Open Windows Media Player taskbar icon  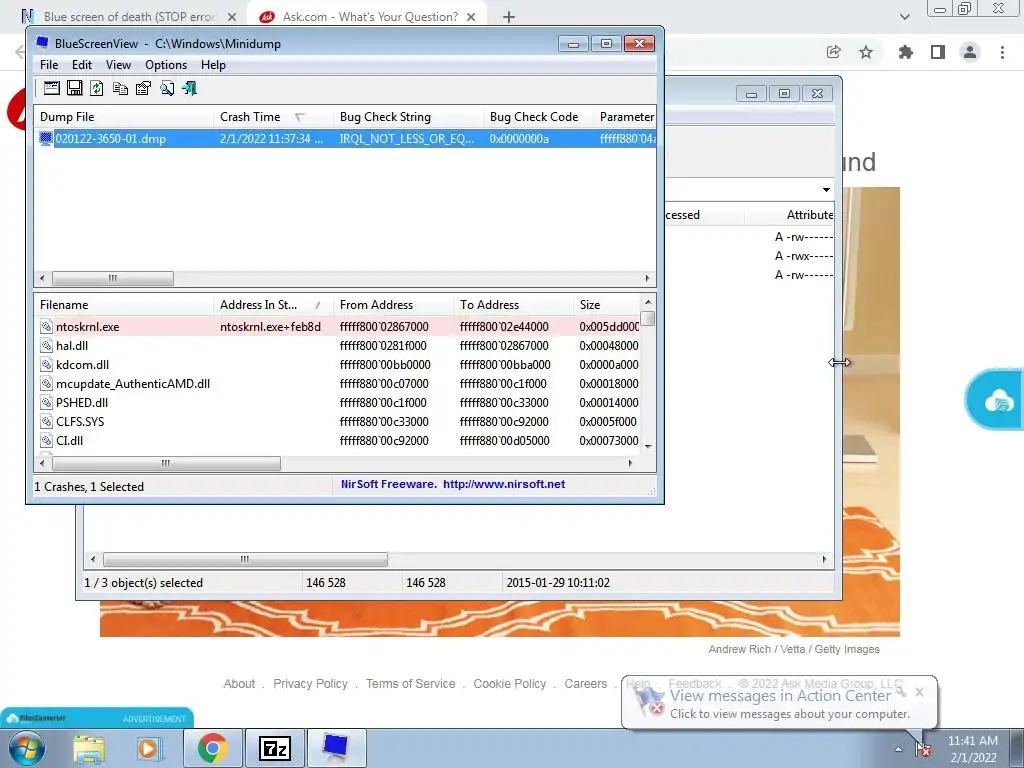(149, 748)
